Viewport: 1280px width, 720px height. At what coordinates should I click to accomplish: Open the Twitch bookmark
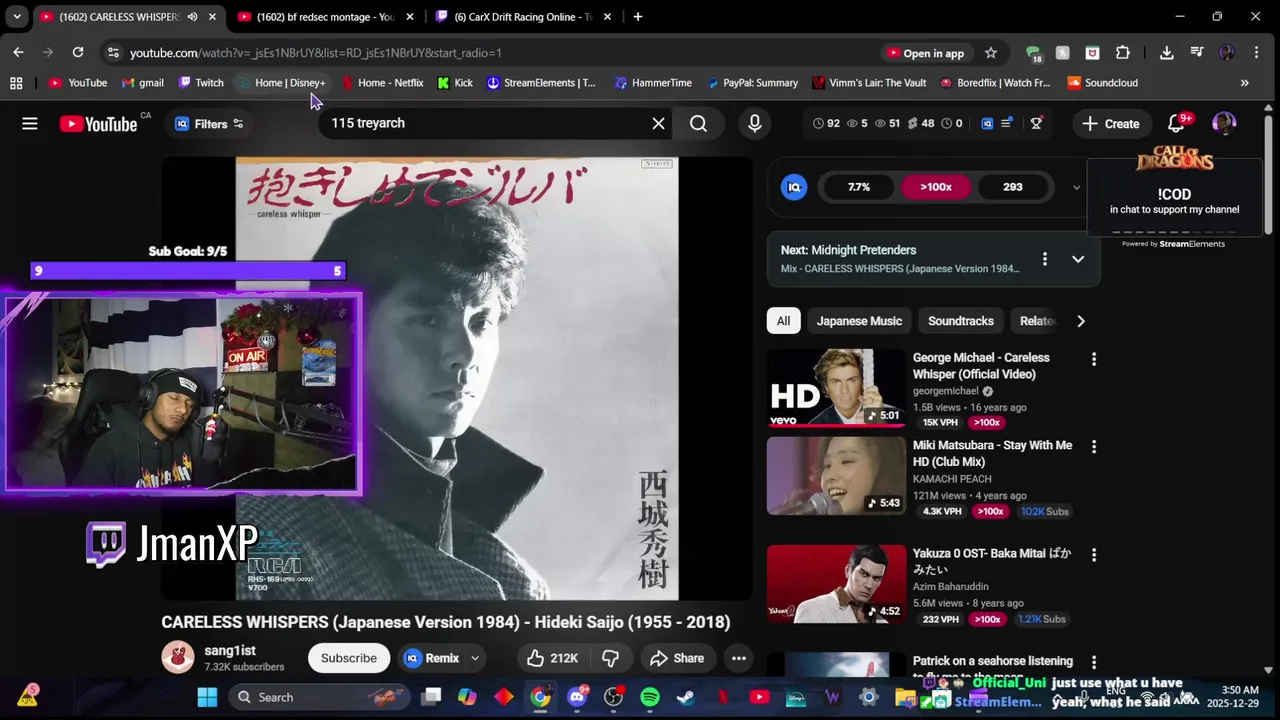tap(201, 83)
